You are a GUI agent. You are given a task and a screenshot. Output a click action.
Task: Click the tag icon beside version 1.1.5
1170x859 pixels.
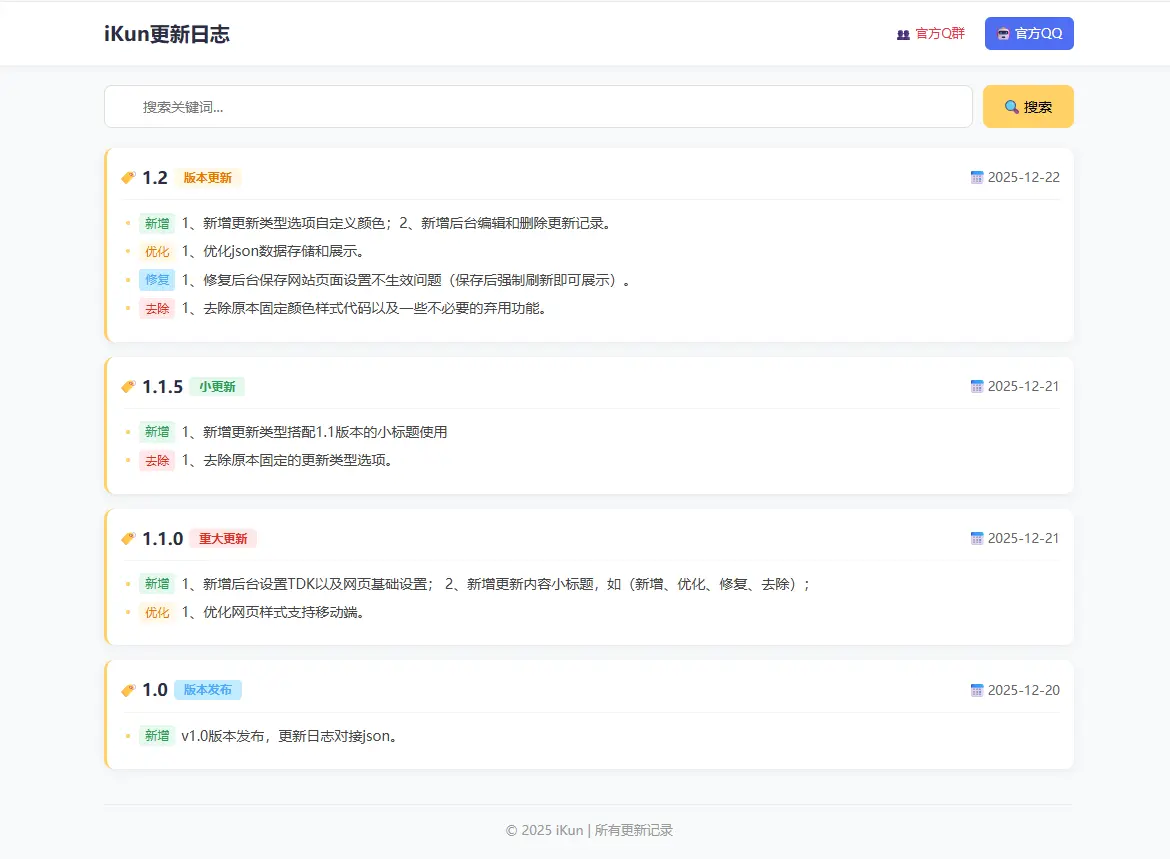pyautogui.click(x=128, y=386)
